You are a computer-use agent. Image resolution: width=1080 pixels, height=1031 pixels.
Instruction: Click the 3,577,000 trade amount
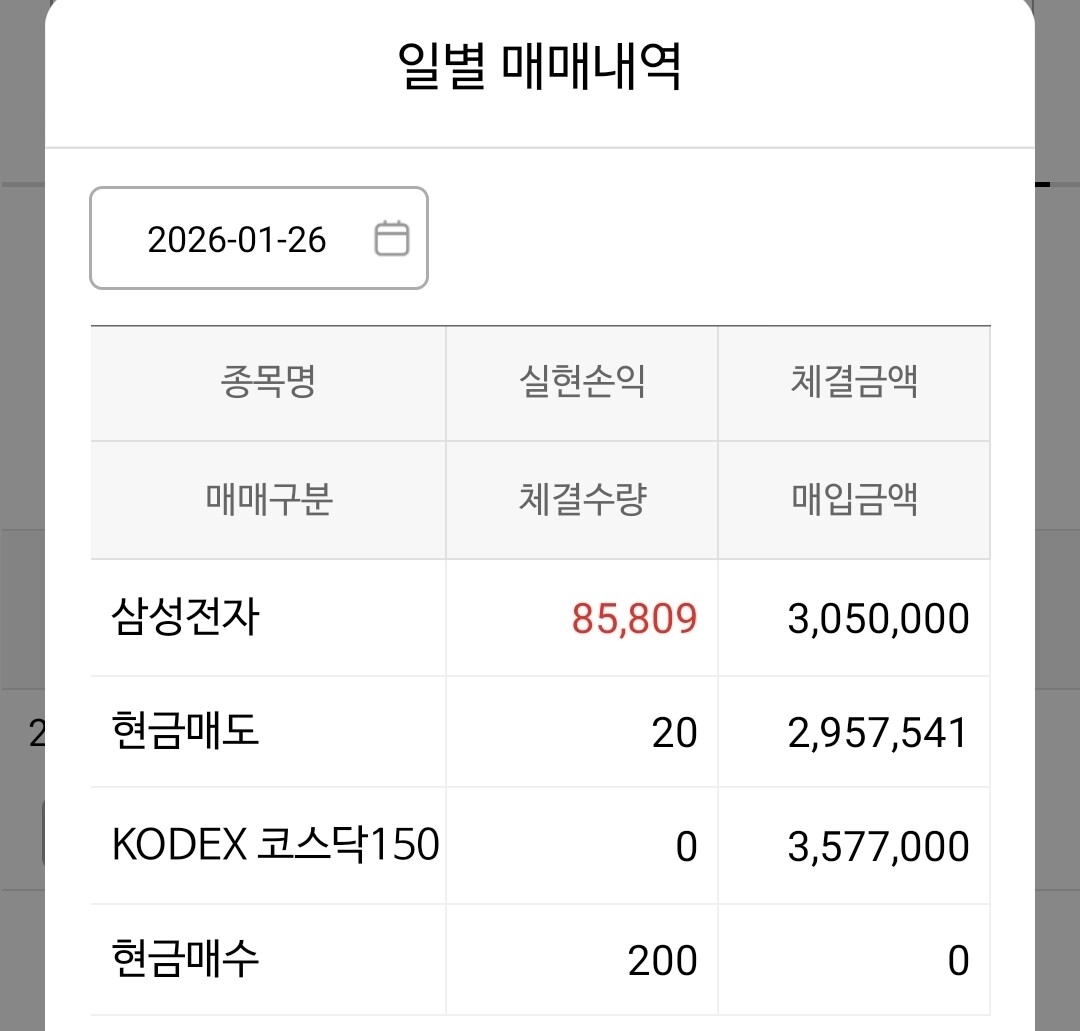(x=878, y=847)
